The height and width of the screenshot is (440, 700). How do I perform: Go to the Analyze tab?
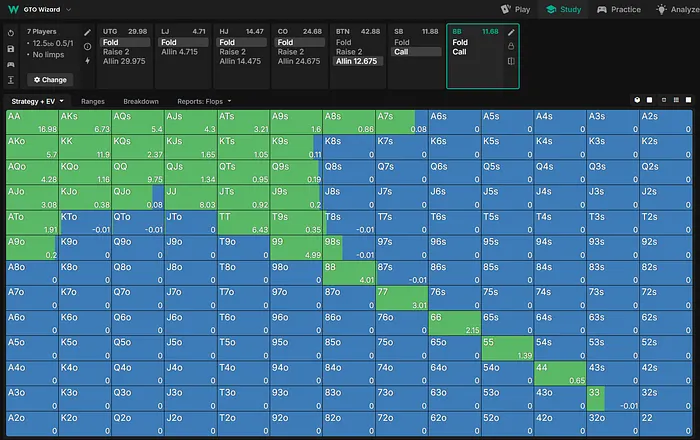(x=678, y=9)
